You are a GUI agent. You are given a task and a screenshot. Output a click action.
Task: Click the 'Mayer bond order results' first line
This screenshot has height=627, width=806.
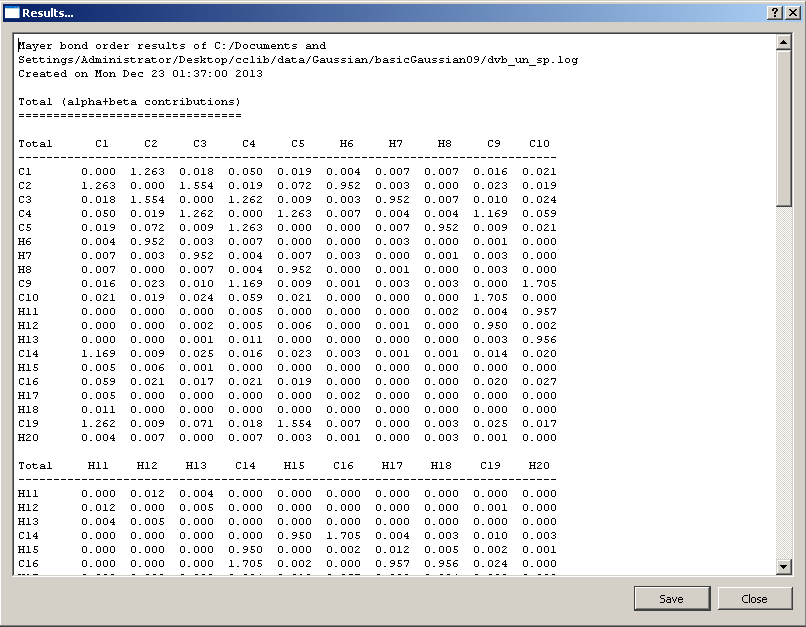172,45
